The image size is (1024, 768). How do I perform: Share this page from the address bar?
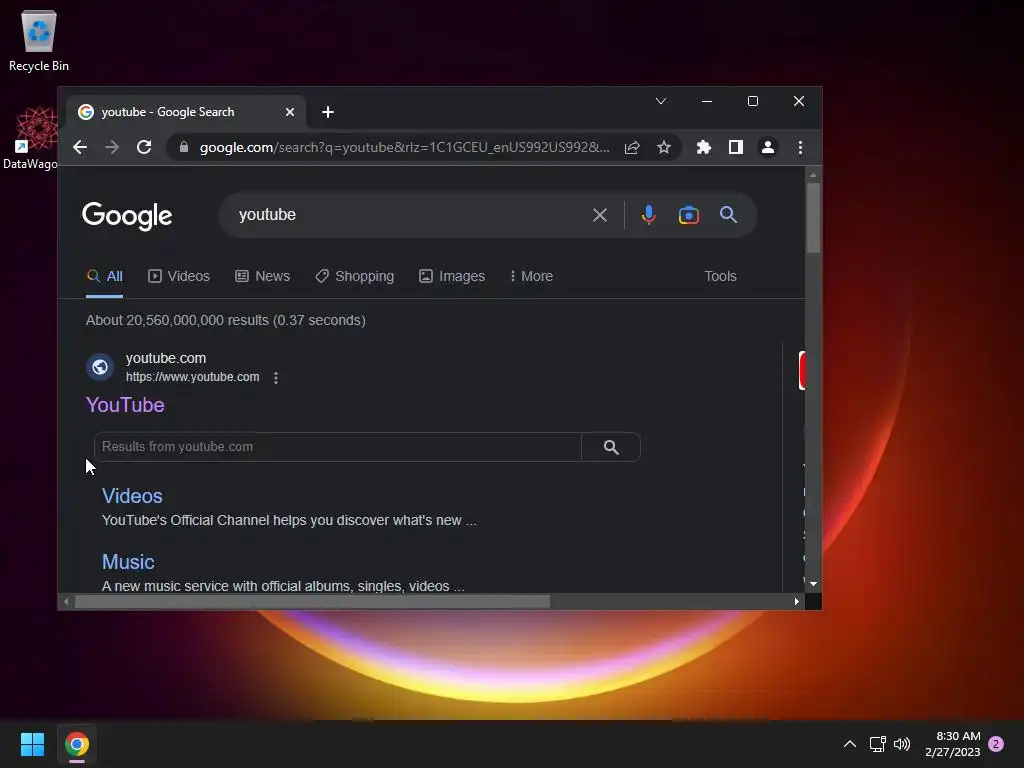click(x=632, y=148)
